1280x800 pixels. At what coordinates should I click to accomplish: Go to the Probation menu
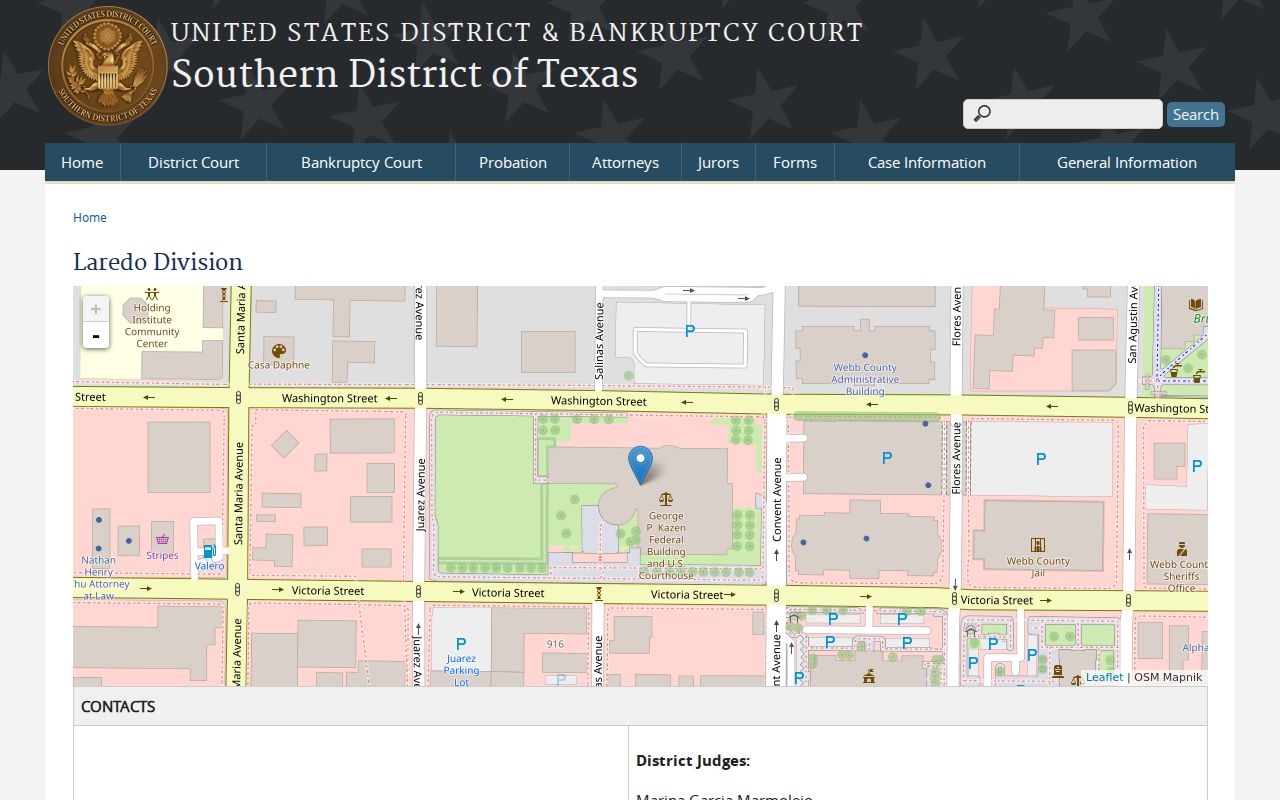(513, 162)
